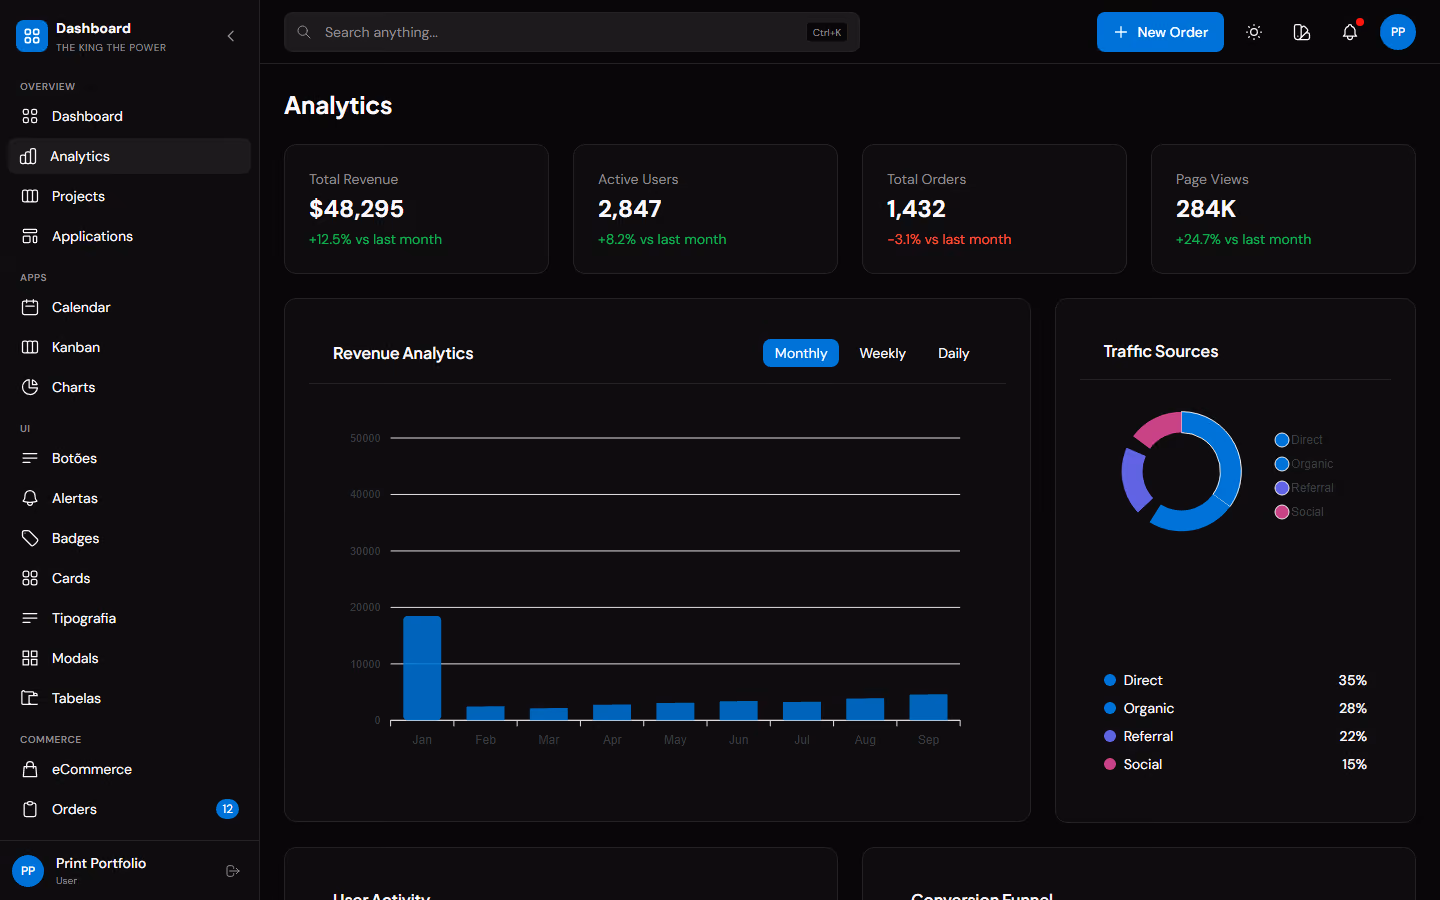Click the Organic 28% percentage value

pos(1353,708)
